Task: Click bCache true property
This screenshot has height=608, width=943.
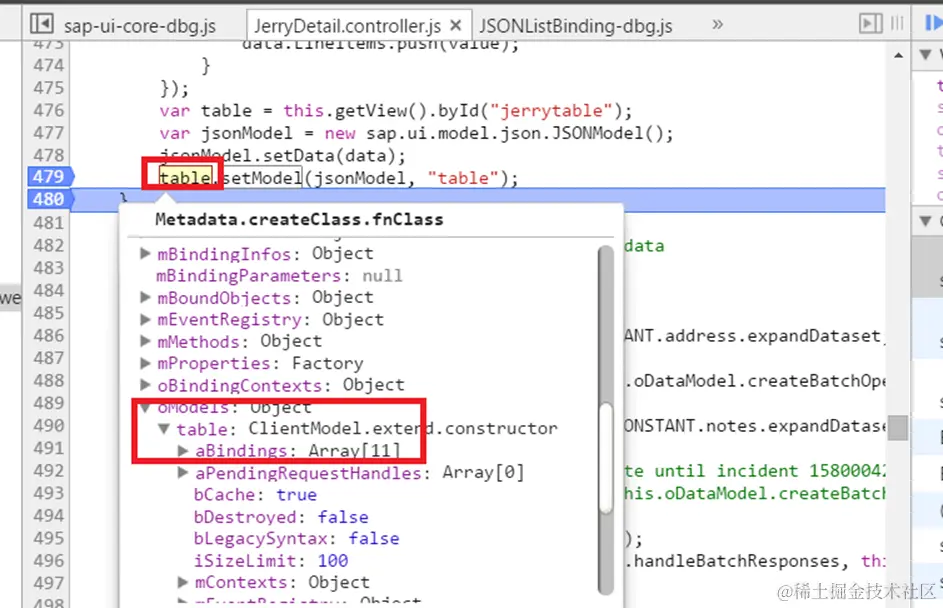Action: tap(255, 494)
